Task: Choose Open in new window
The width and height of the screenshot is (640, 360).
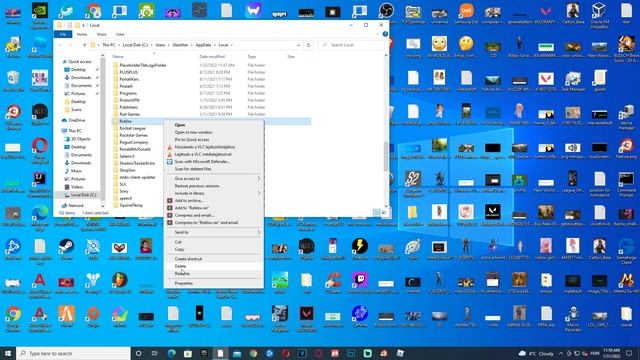Action: [x=193, y=132]
